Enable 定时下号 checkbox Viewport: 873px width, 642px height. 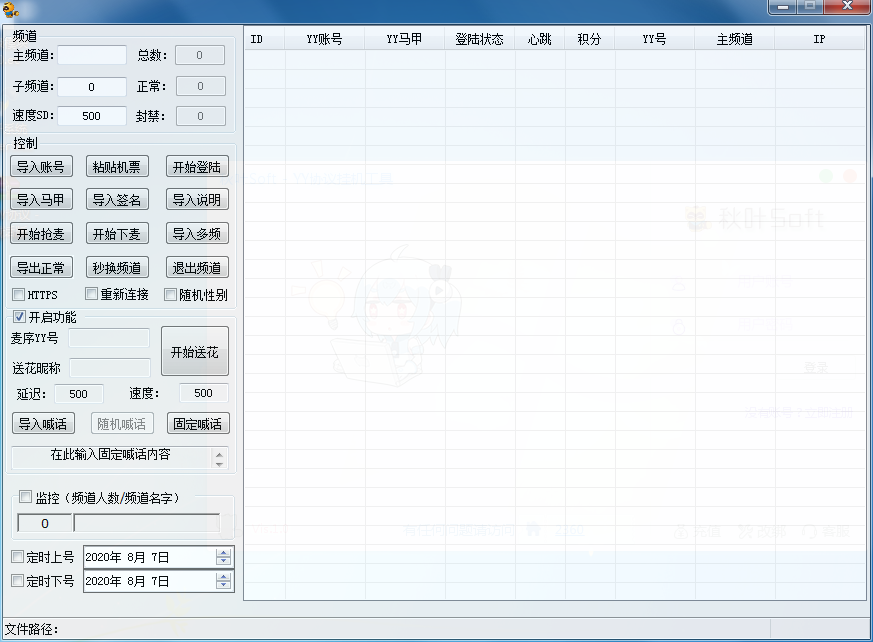[x=18, y=581]
